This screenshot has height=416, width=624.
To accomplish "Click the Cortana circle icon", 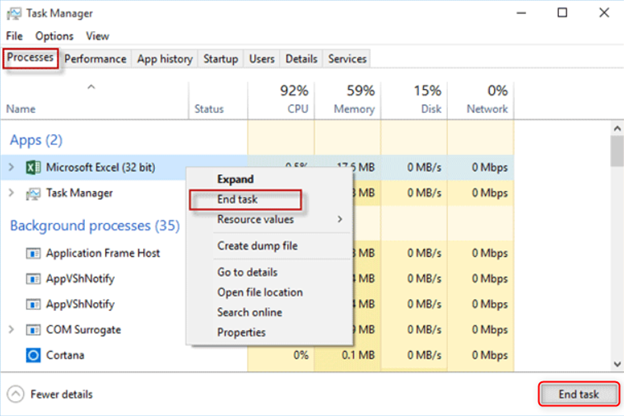I will point(33,355).
